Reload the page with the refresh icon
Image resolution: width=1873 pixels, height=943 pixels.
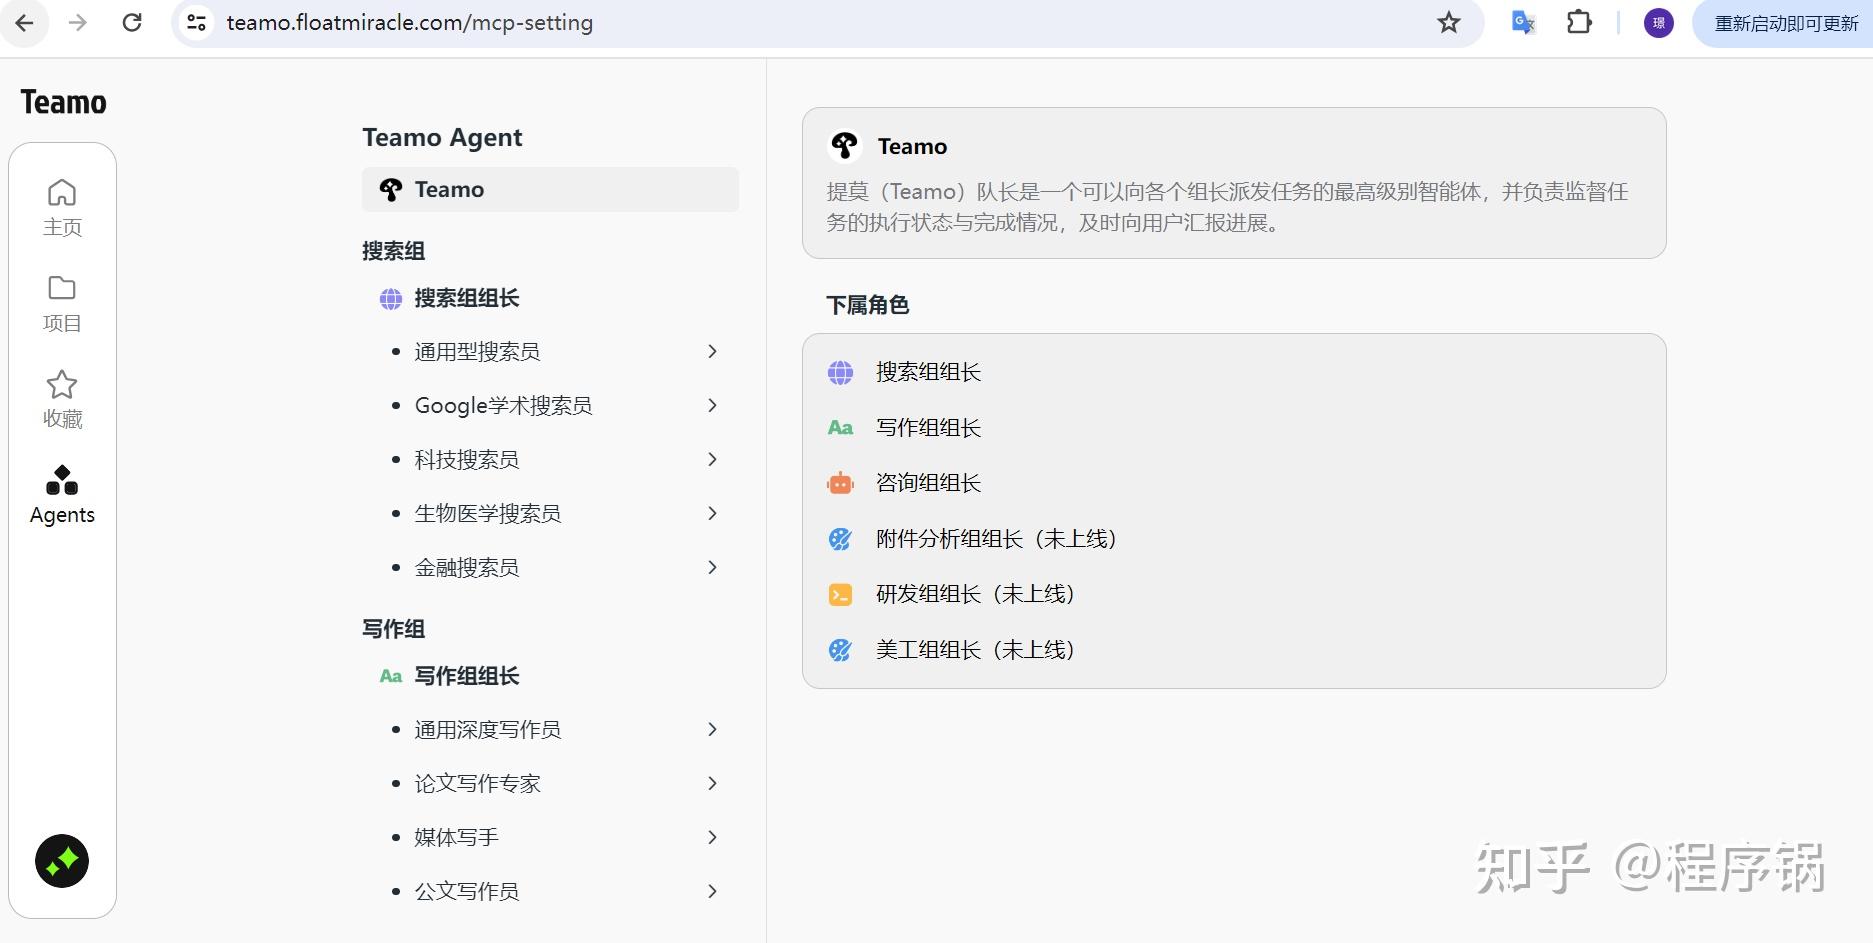(132, 23)
